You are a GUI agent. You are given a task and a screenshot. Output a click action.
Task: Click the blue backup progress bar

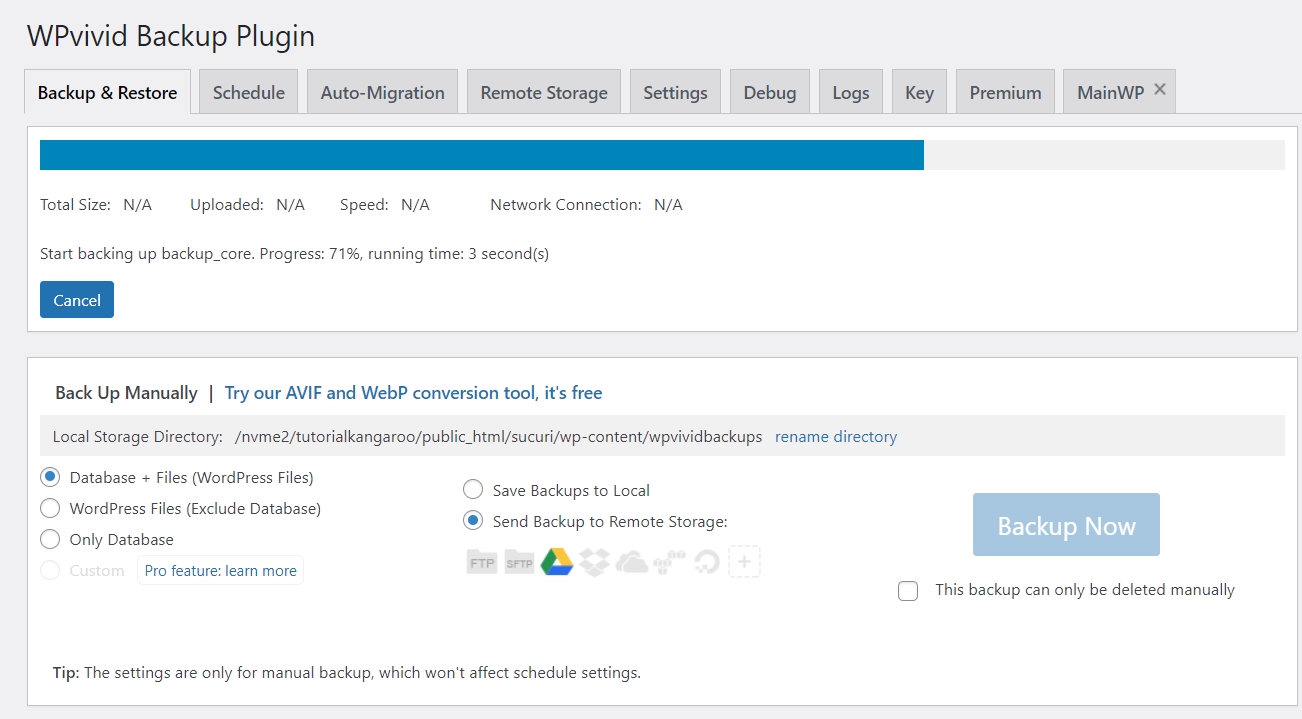point(482,154)
